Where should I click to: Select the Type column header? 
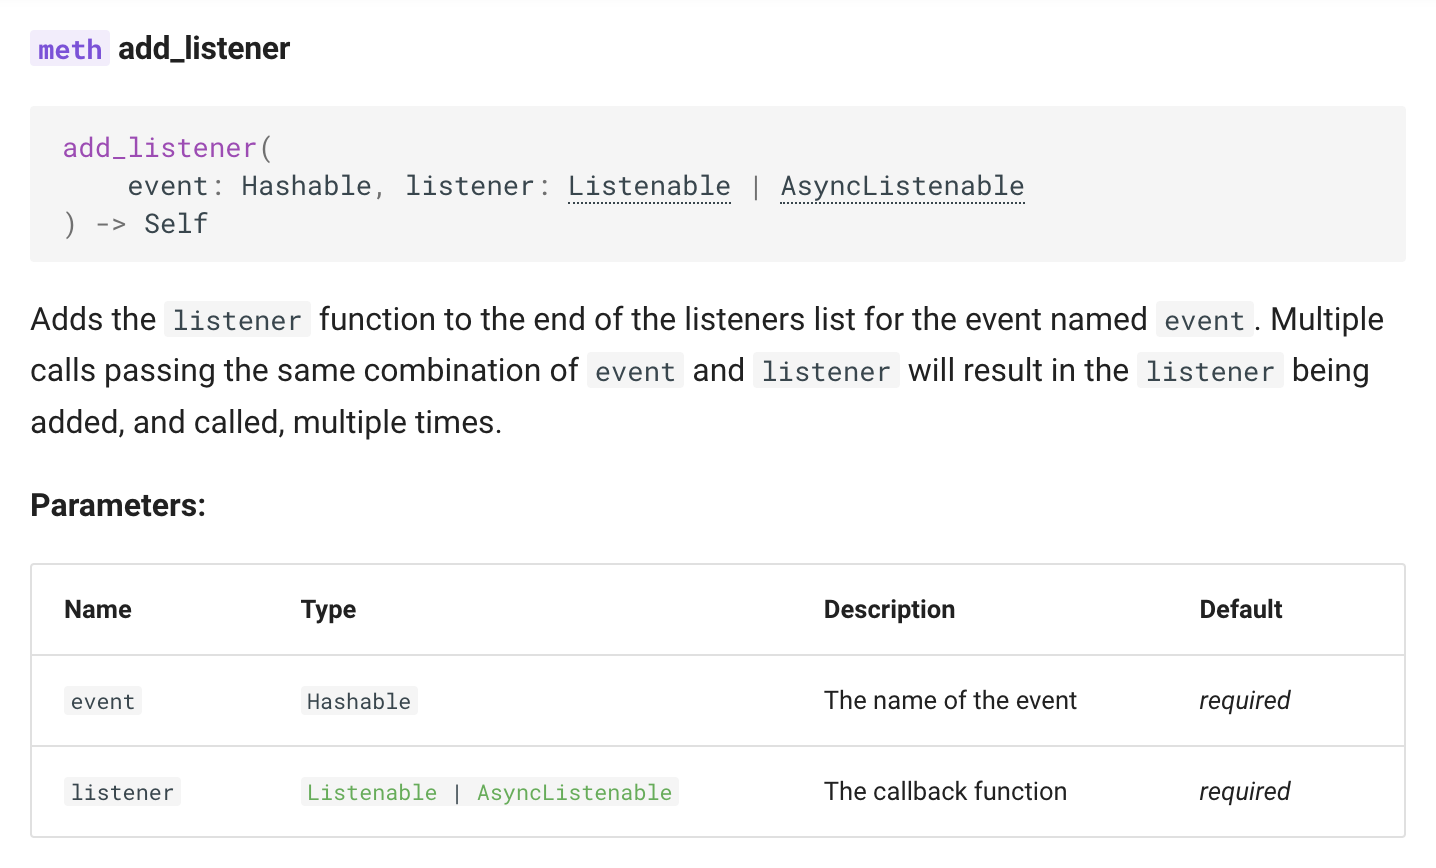click(328, 609)
